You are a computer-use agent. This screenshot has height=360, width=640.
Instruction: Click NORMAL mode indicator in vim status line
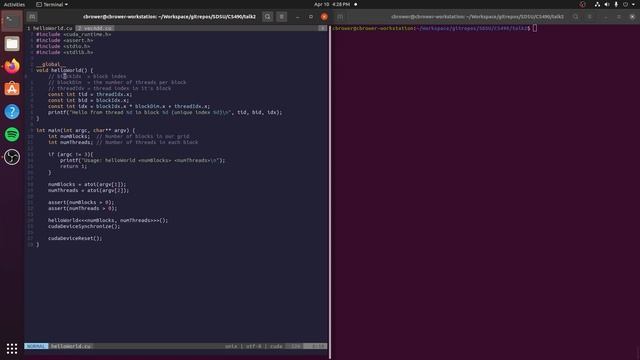pyautogui.click(x=36, y=346)
